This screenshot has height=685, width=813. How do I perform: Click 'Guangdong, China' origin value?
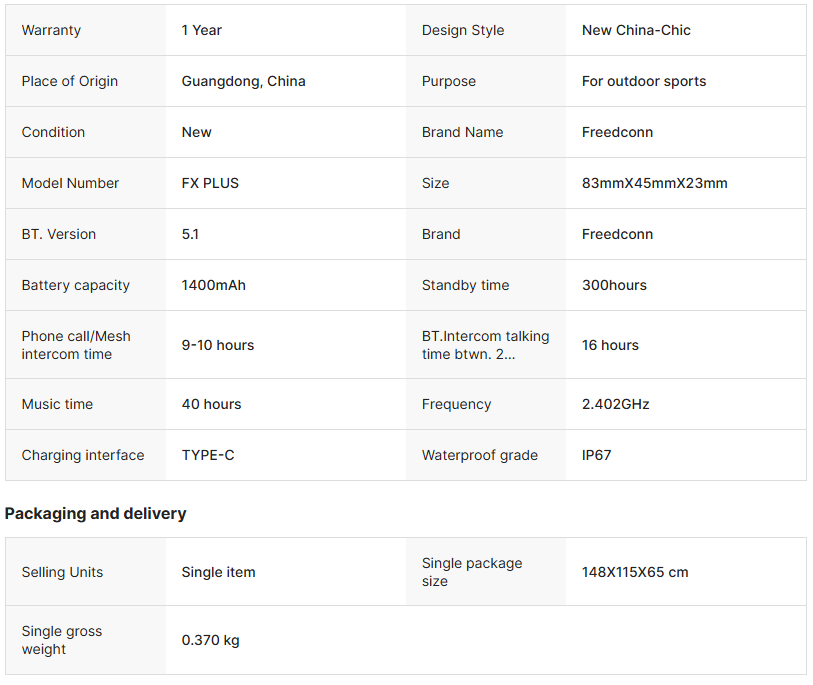[244, 81]
